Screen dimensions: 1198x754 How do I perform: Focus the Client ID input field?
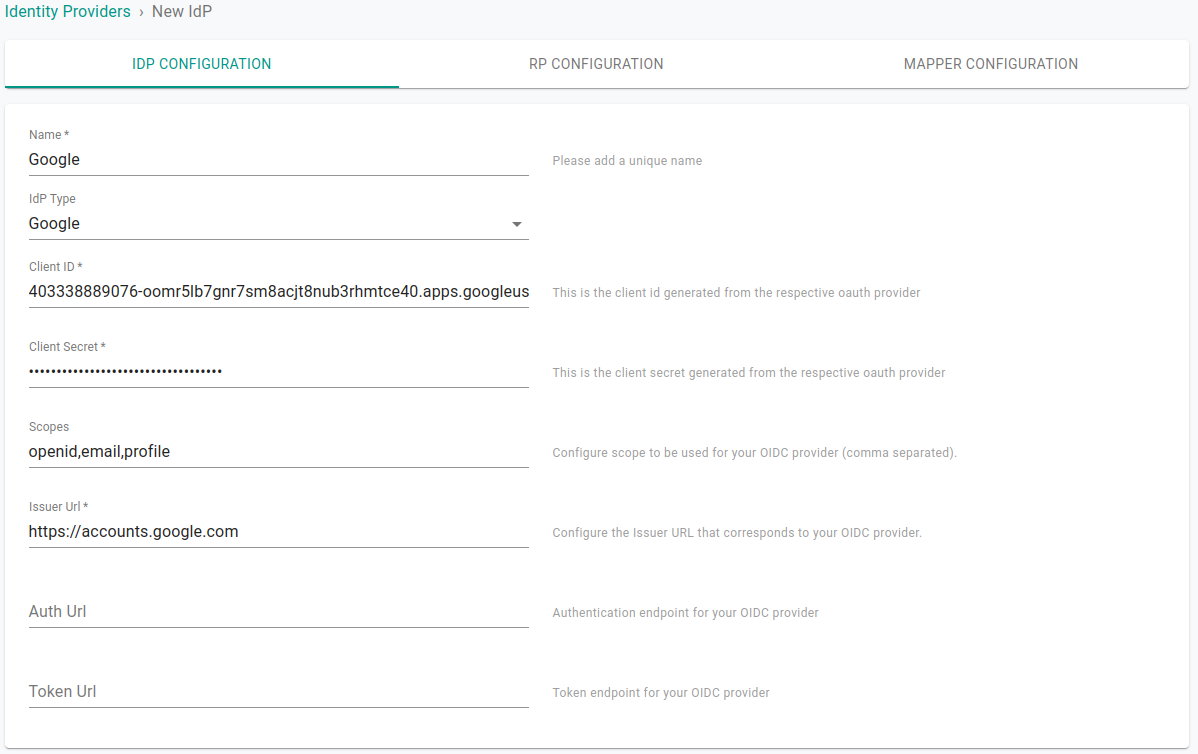click(278, 292)
